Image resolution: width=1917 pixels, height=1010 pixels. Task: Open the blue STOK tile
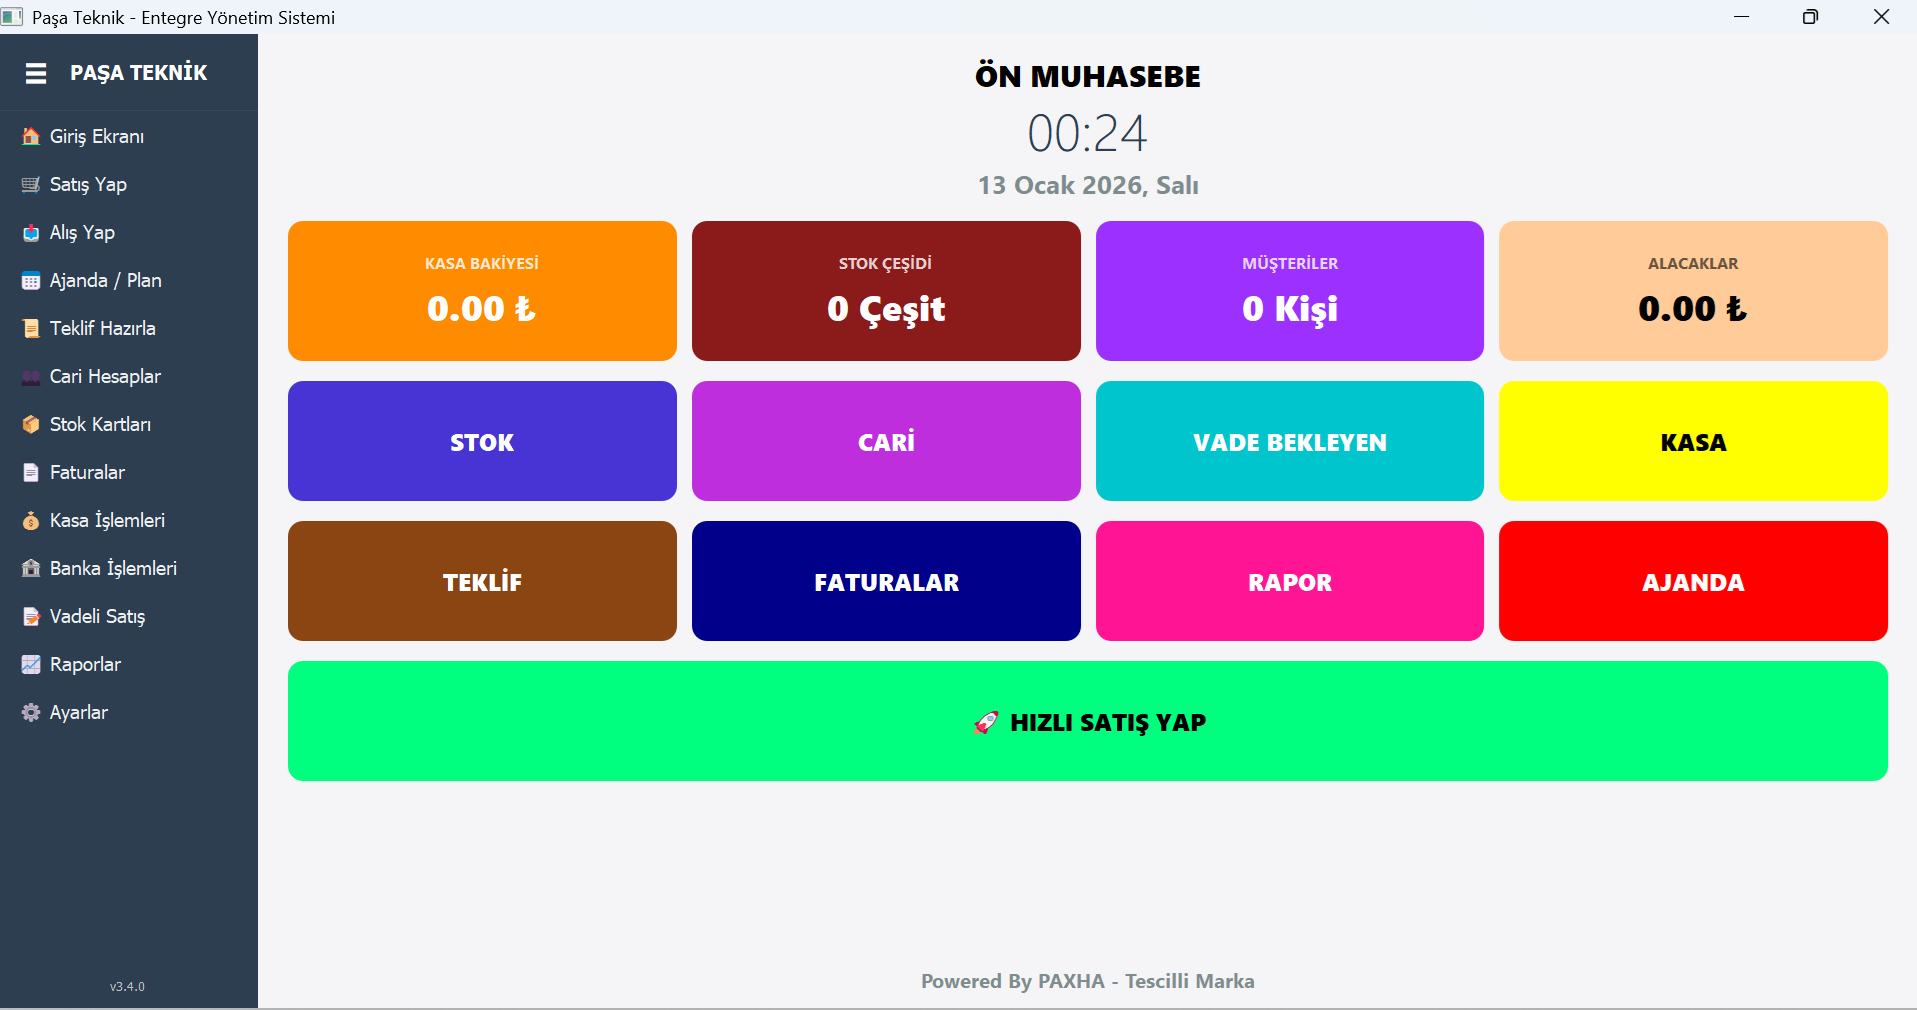tap(482, 441)
